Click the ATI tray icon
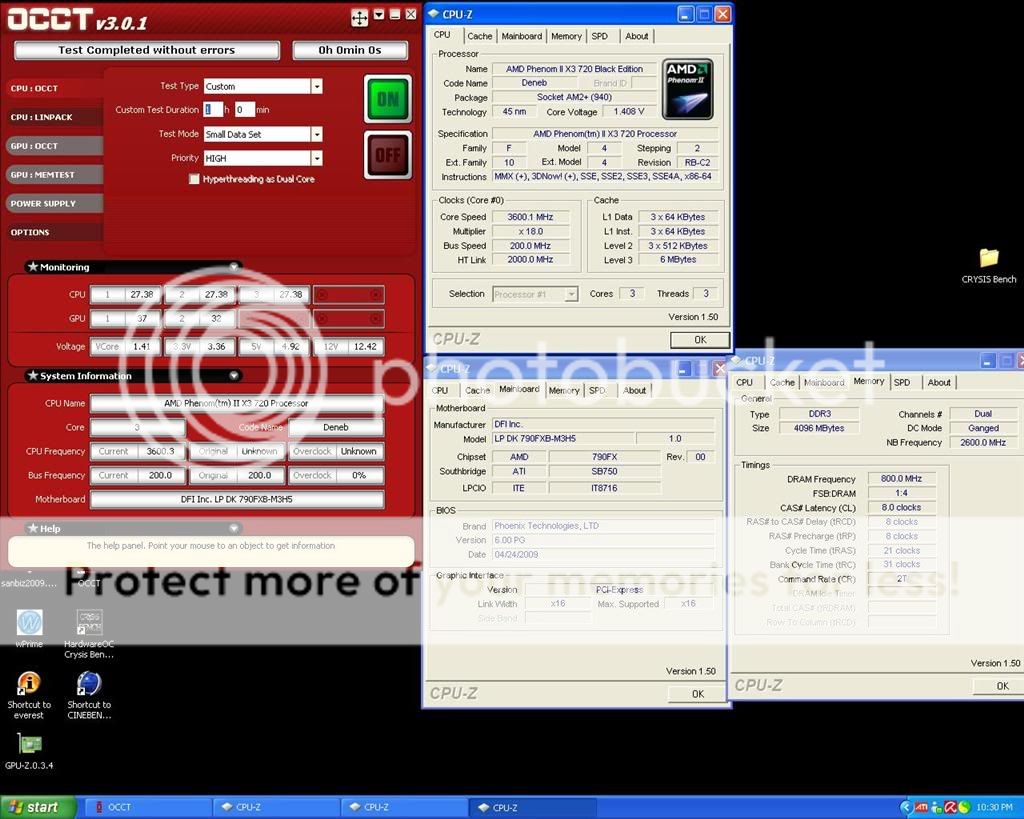Image resolution: width=1024 pixels, height=819 pixels. (921, 807)
